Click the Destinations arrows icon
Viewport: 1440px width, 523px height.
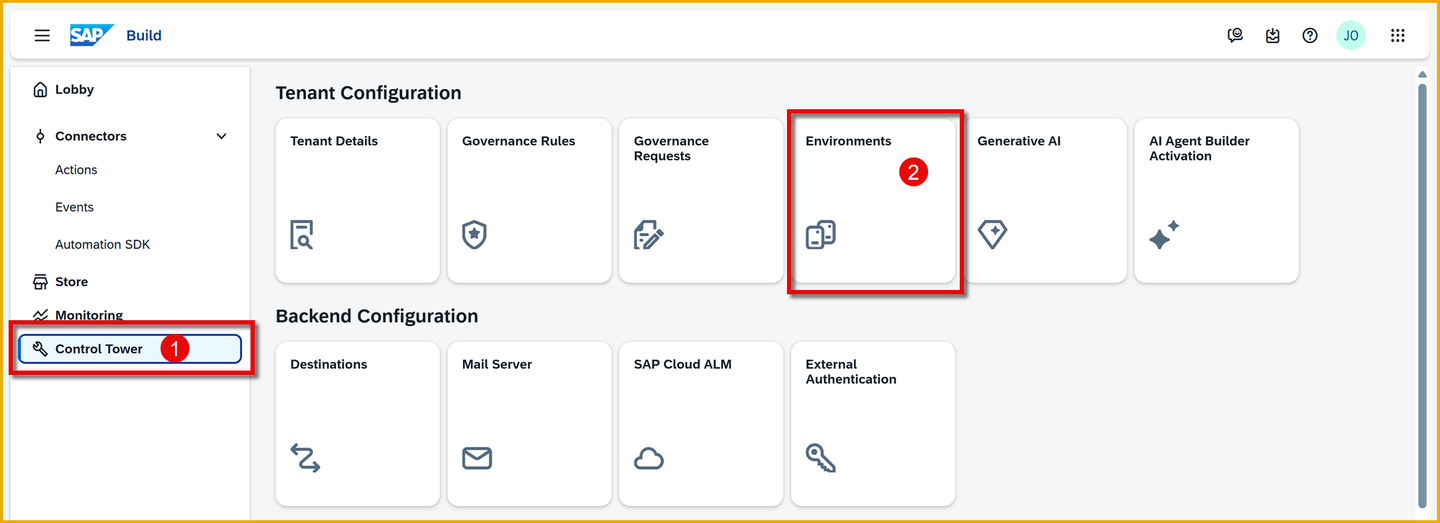point(305,458)
